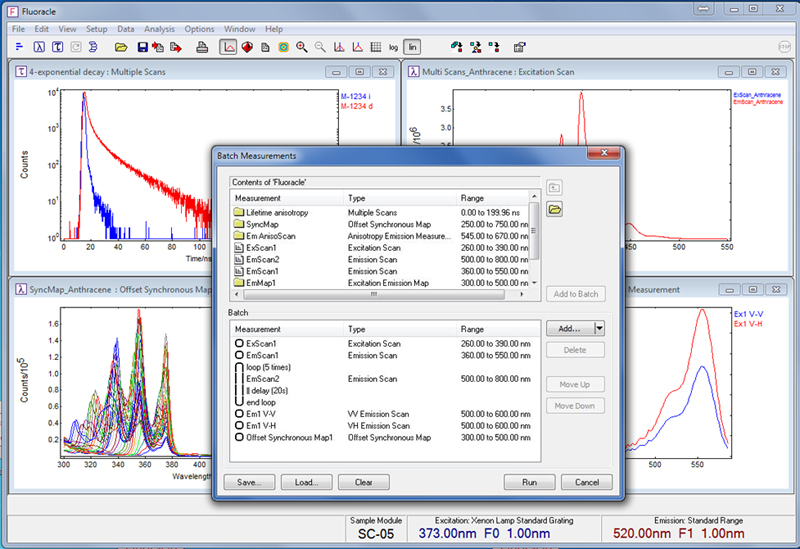
Task: Click the grid display toolbar icon
Action: click(x=375, y=47)
